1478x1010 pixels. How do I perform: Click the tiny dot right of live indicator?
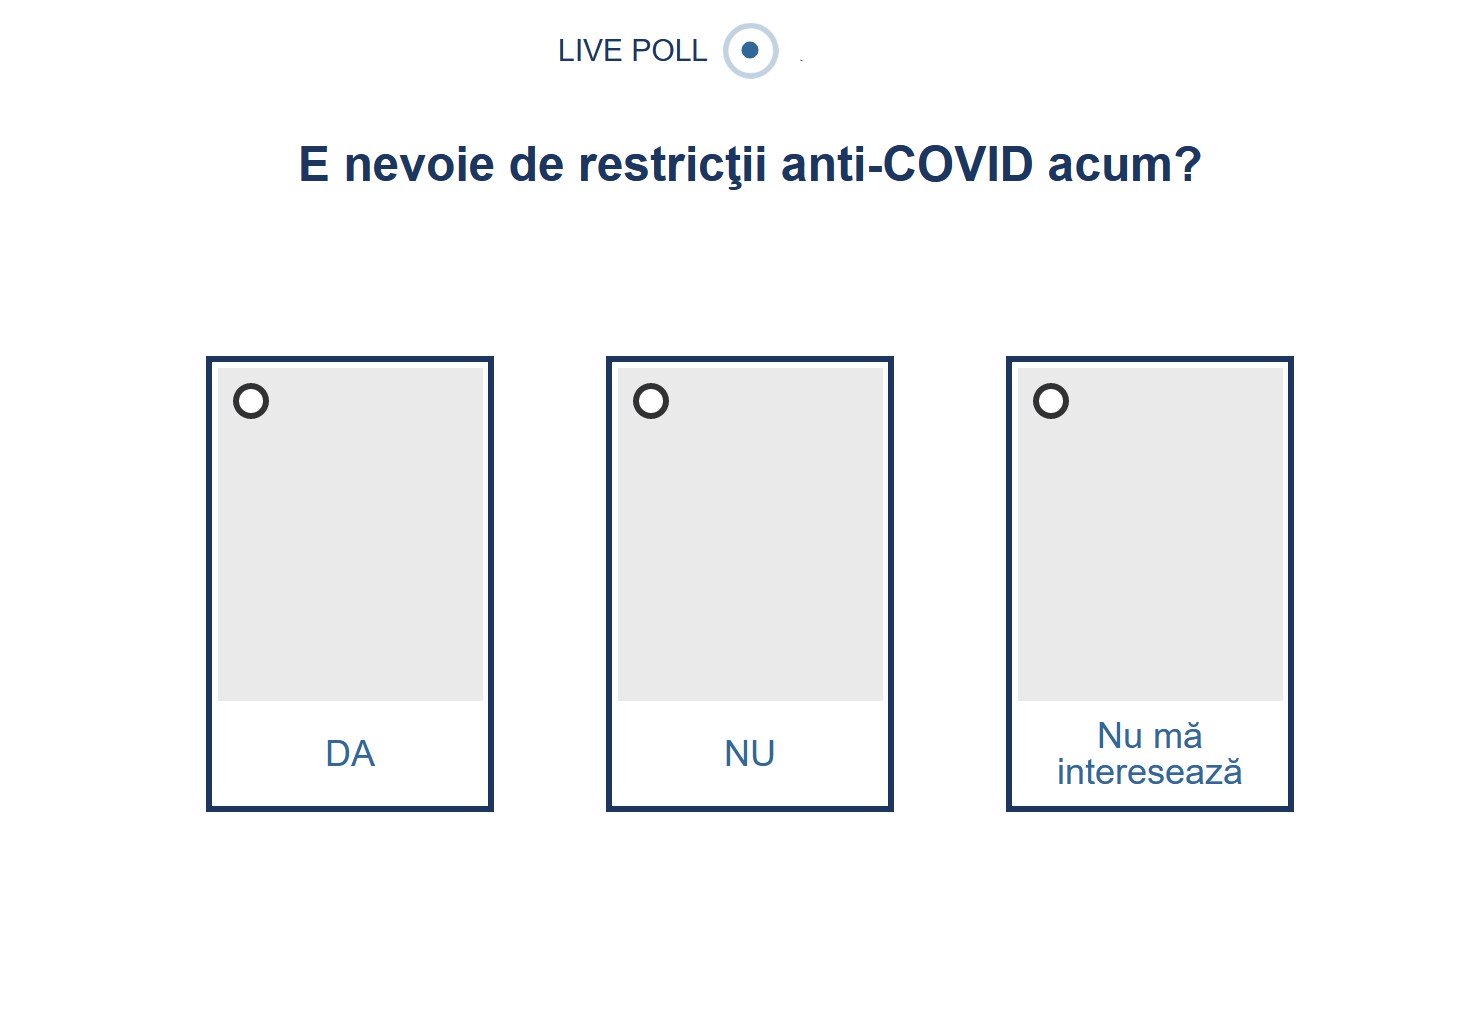pyautogui.click(x=802, y=60)
